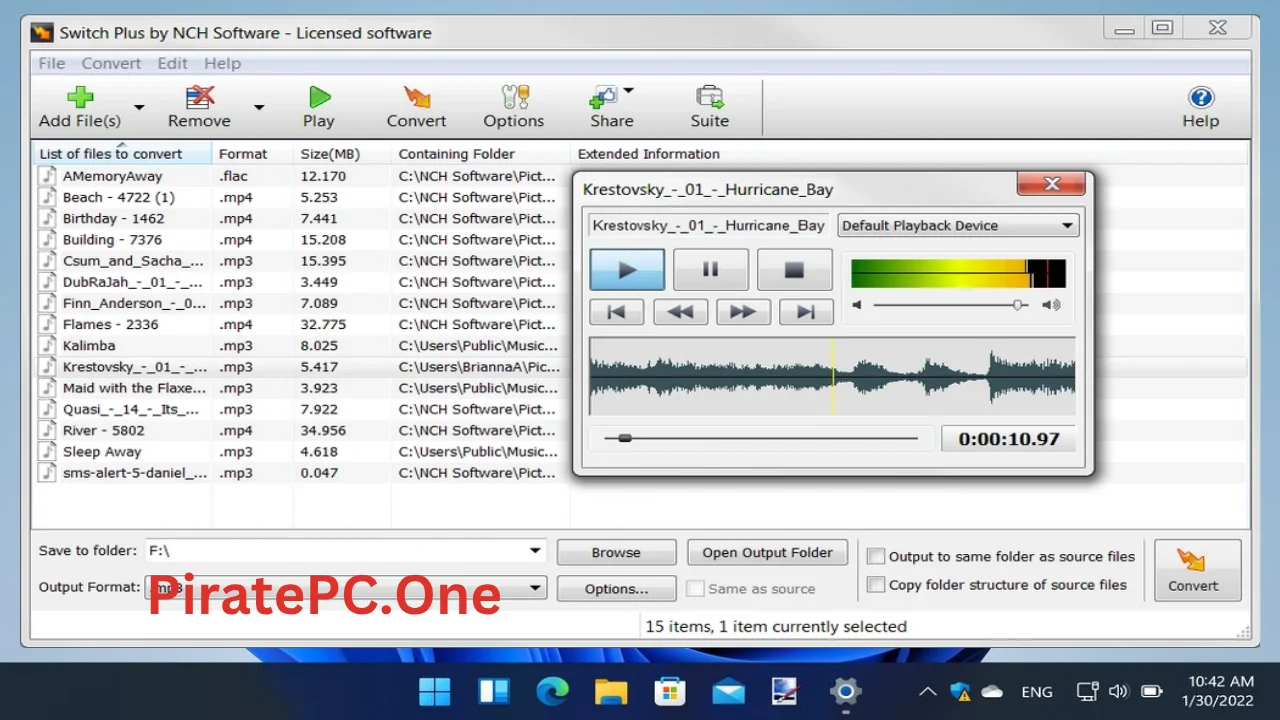The width and height of the screenshot is (1280, 720).
Task: Select the 'Flames - 2336' file row
Action: click(640, 324)
